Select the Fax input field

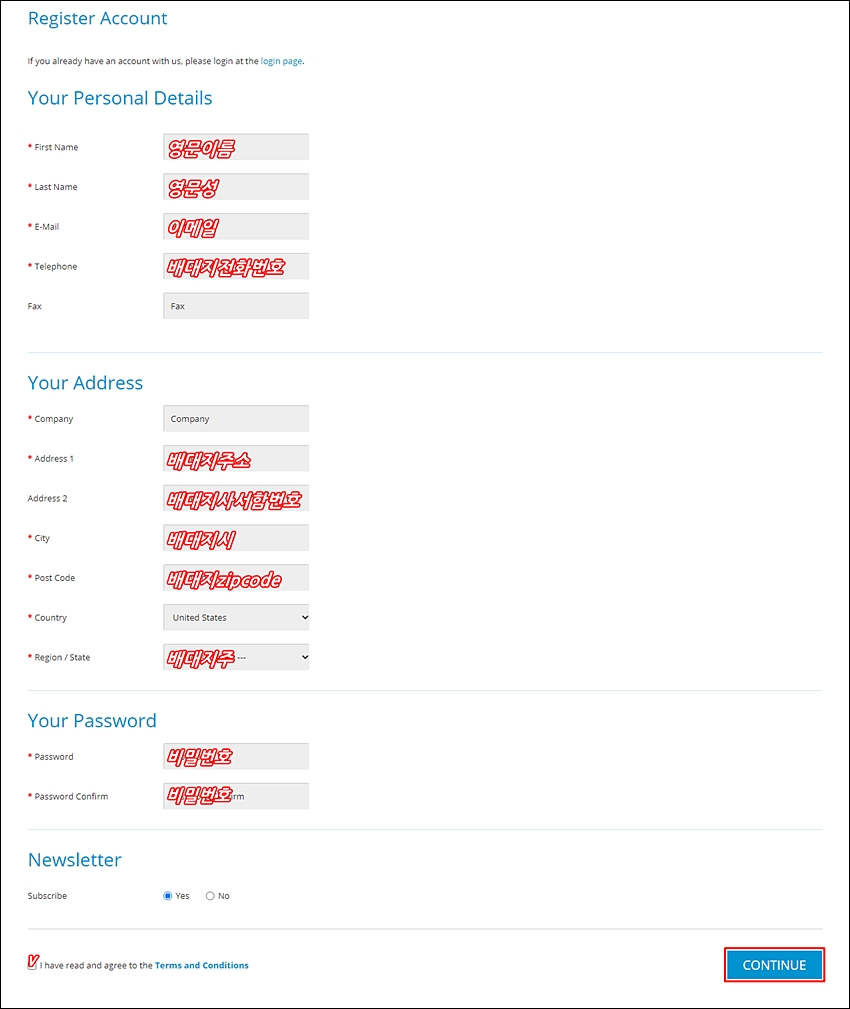pos(236,306)
